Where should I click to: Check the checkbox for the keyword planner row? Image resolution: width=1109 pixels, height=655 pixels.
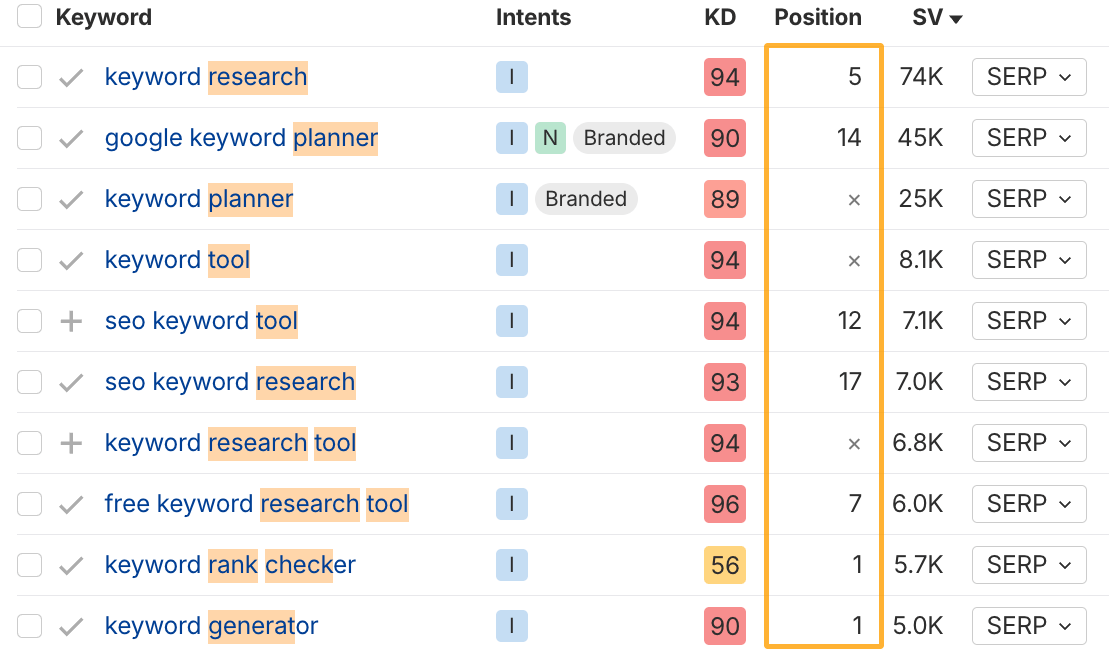29,199
